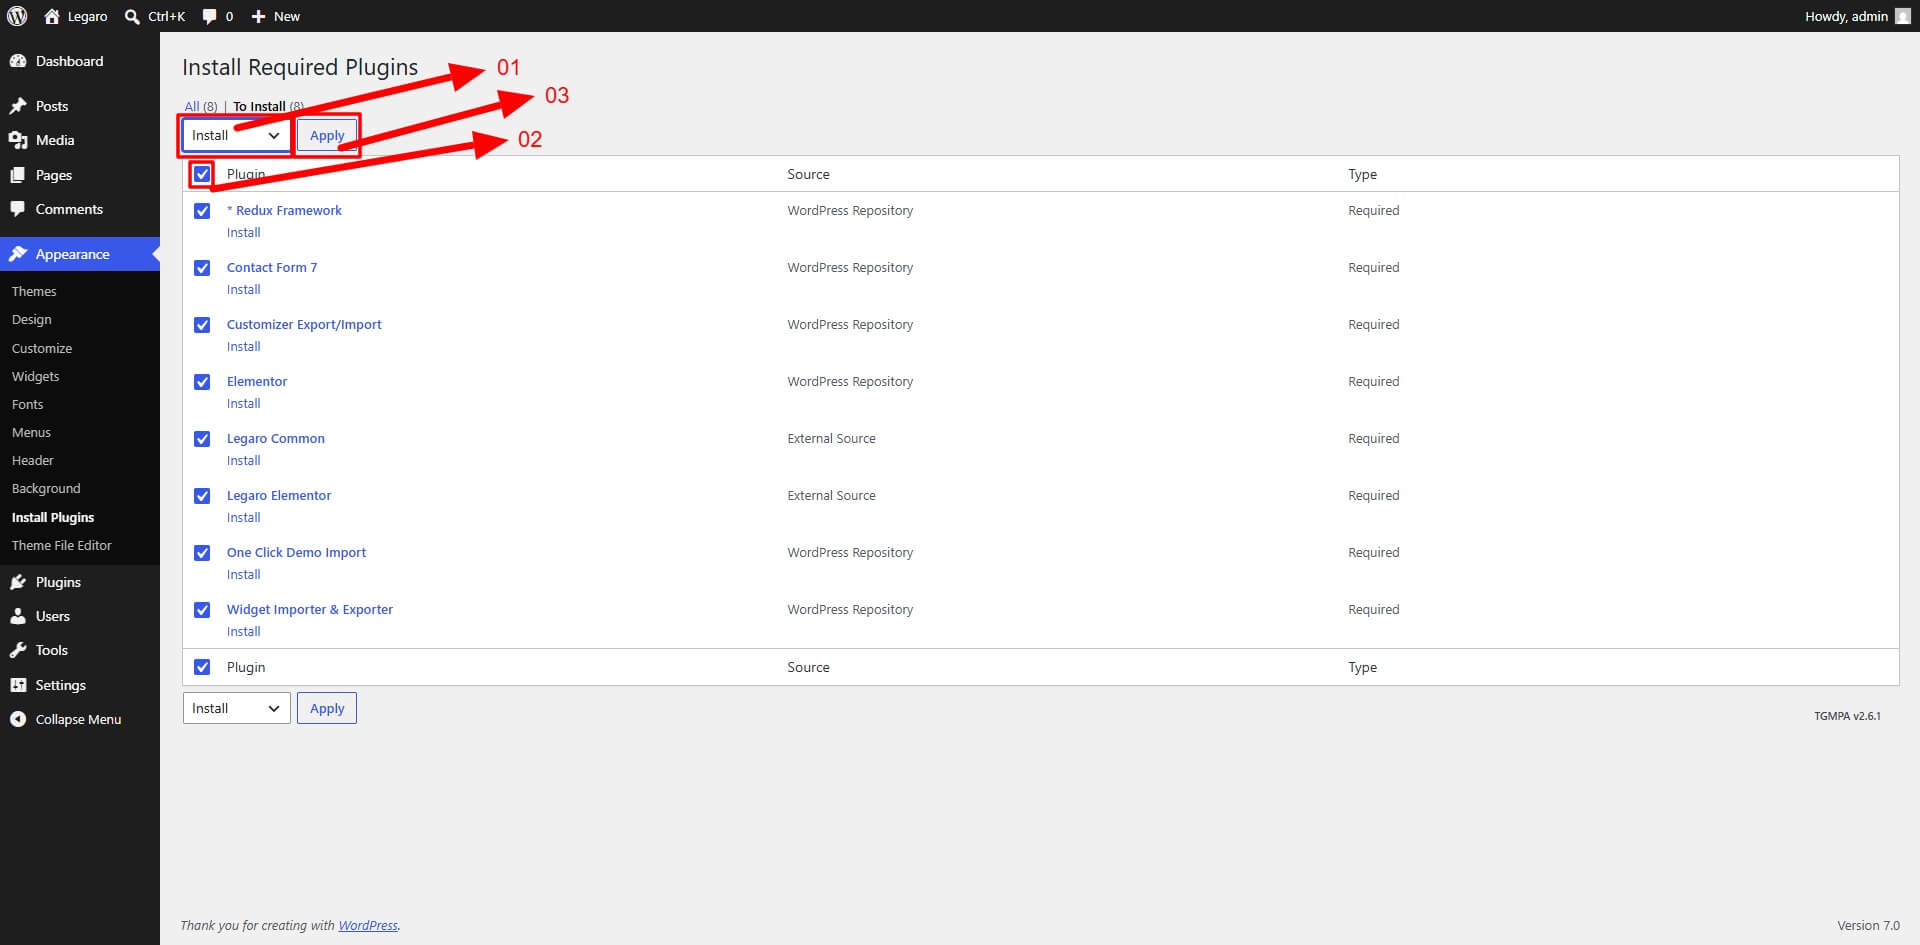1920x945 pixels.
Task: Open the Ctrl+K search icon
Action: click(132, 16)
